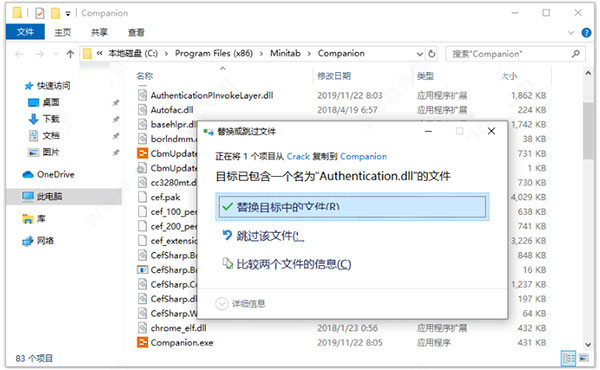Choose skip this file option

263,236
